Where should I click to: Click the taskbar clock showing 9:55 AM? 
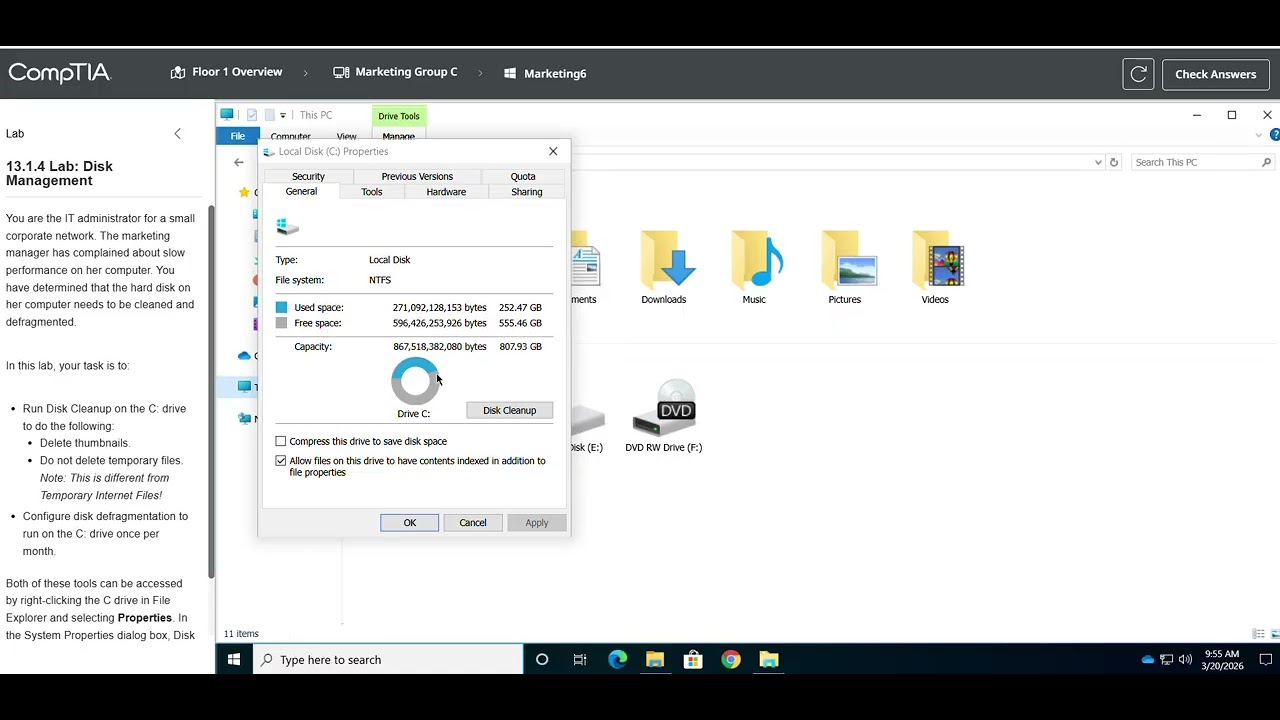click(x=1222, y=660)
